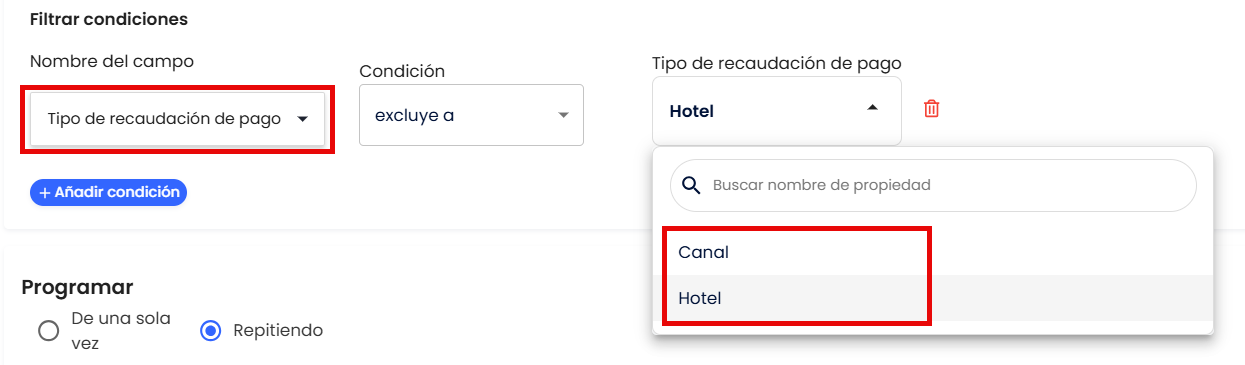Collapse the list using the up caret beside Hotel
The image size is (1245, 365).
pos(872,108)
